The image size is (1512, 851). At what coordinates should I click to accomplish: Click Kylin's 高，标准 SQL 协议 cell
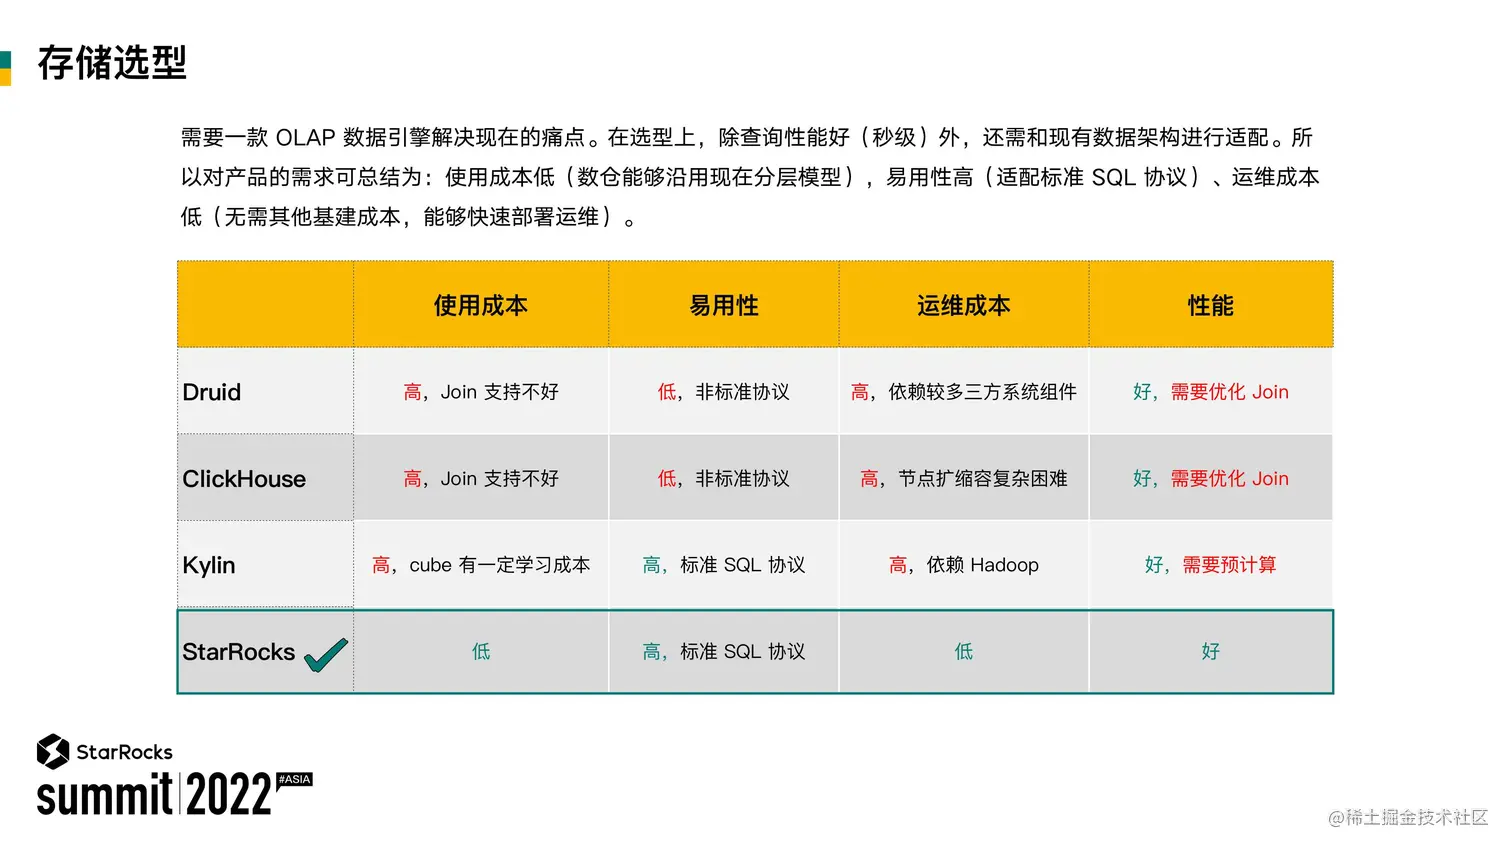coord(724,565)
